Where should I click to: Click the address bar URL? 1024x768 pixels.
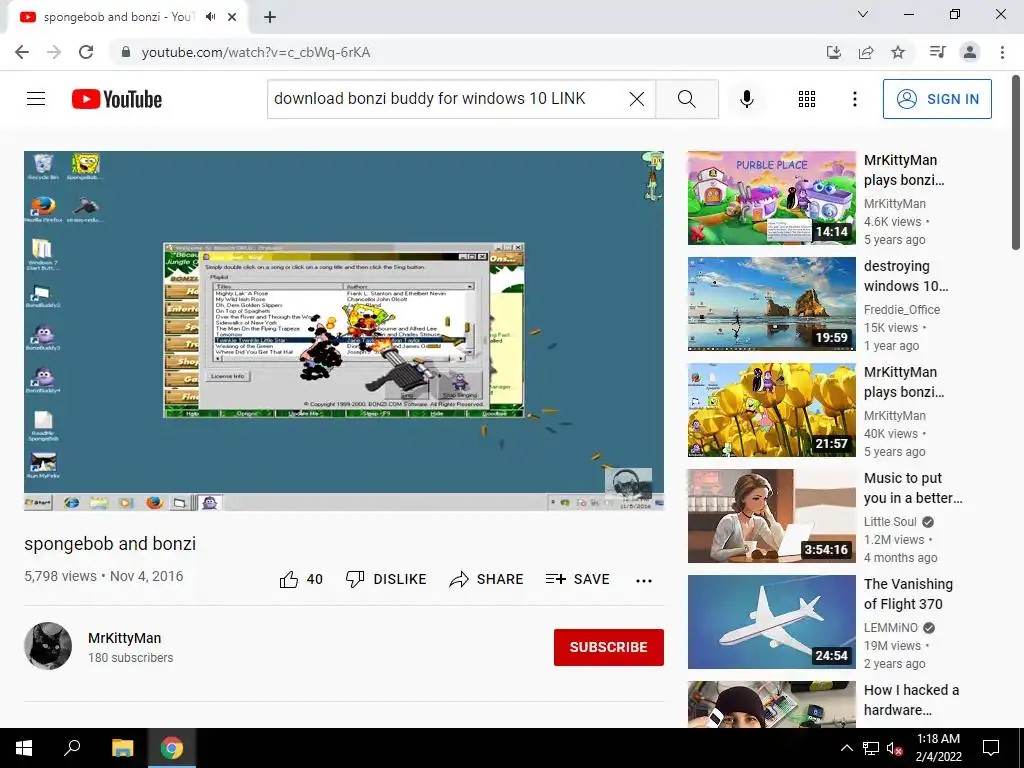click(x=256, y=52)
